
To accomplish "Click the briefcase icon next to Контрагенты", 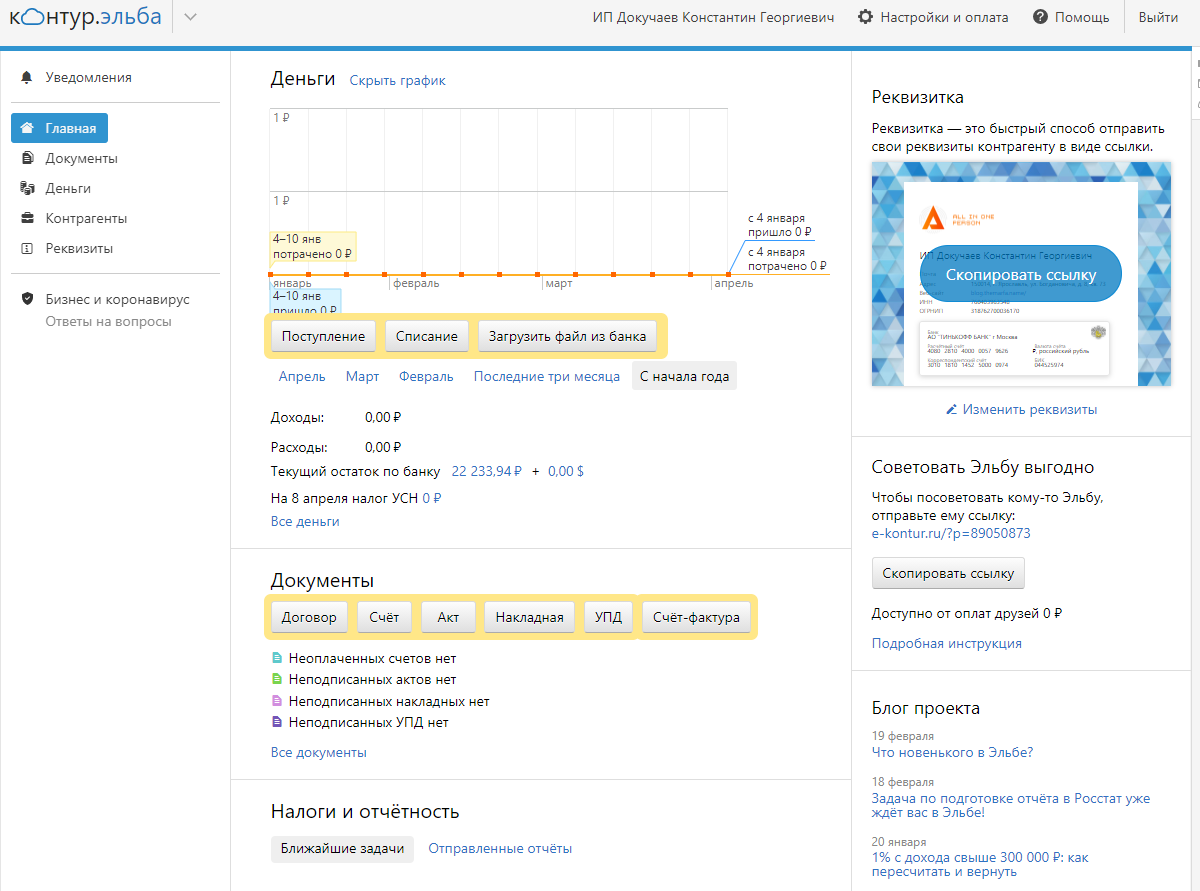I will coord(27,218).
